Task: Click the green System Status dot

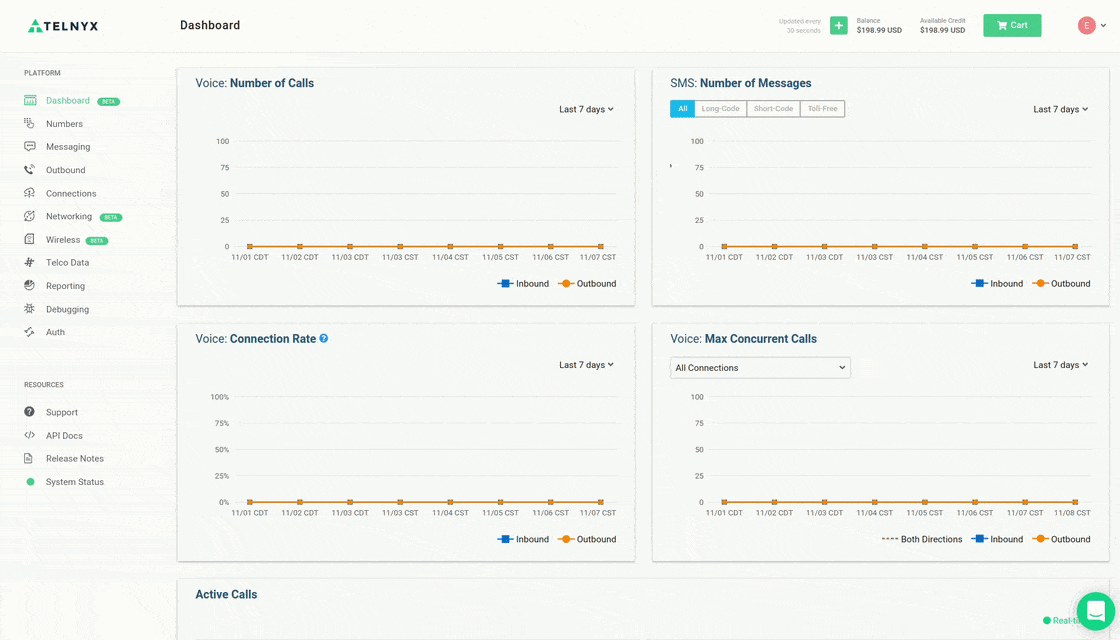Action: click(30, 481)
